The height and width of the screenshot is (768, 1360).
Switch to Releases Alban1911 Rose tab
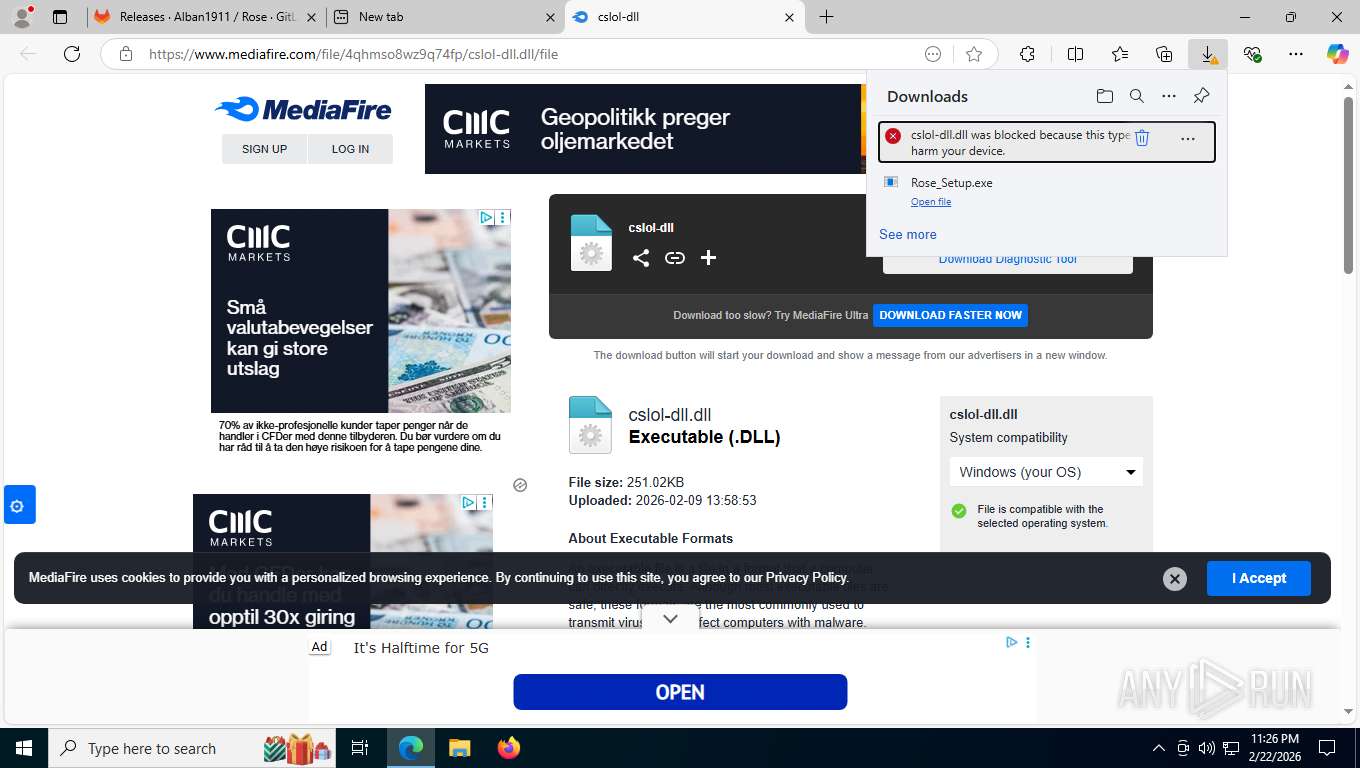click(204, 17)
